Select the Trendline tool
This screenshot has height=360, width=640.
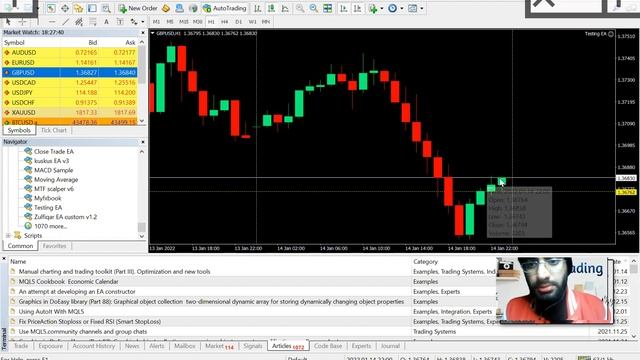(x=65, y=22)
